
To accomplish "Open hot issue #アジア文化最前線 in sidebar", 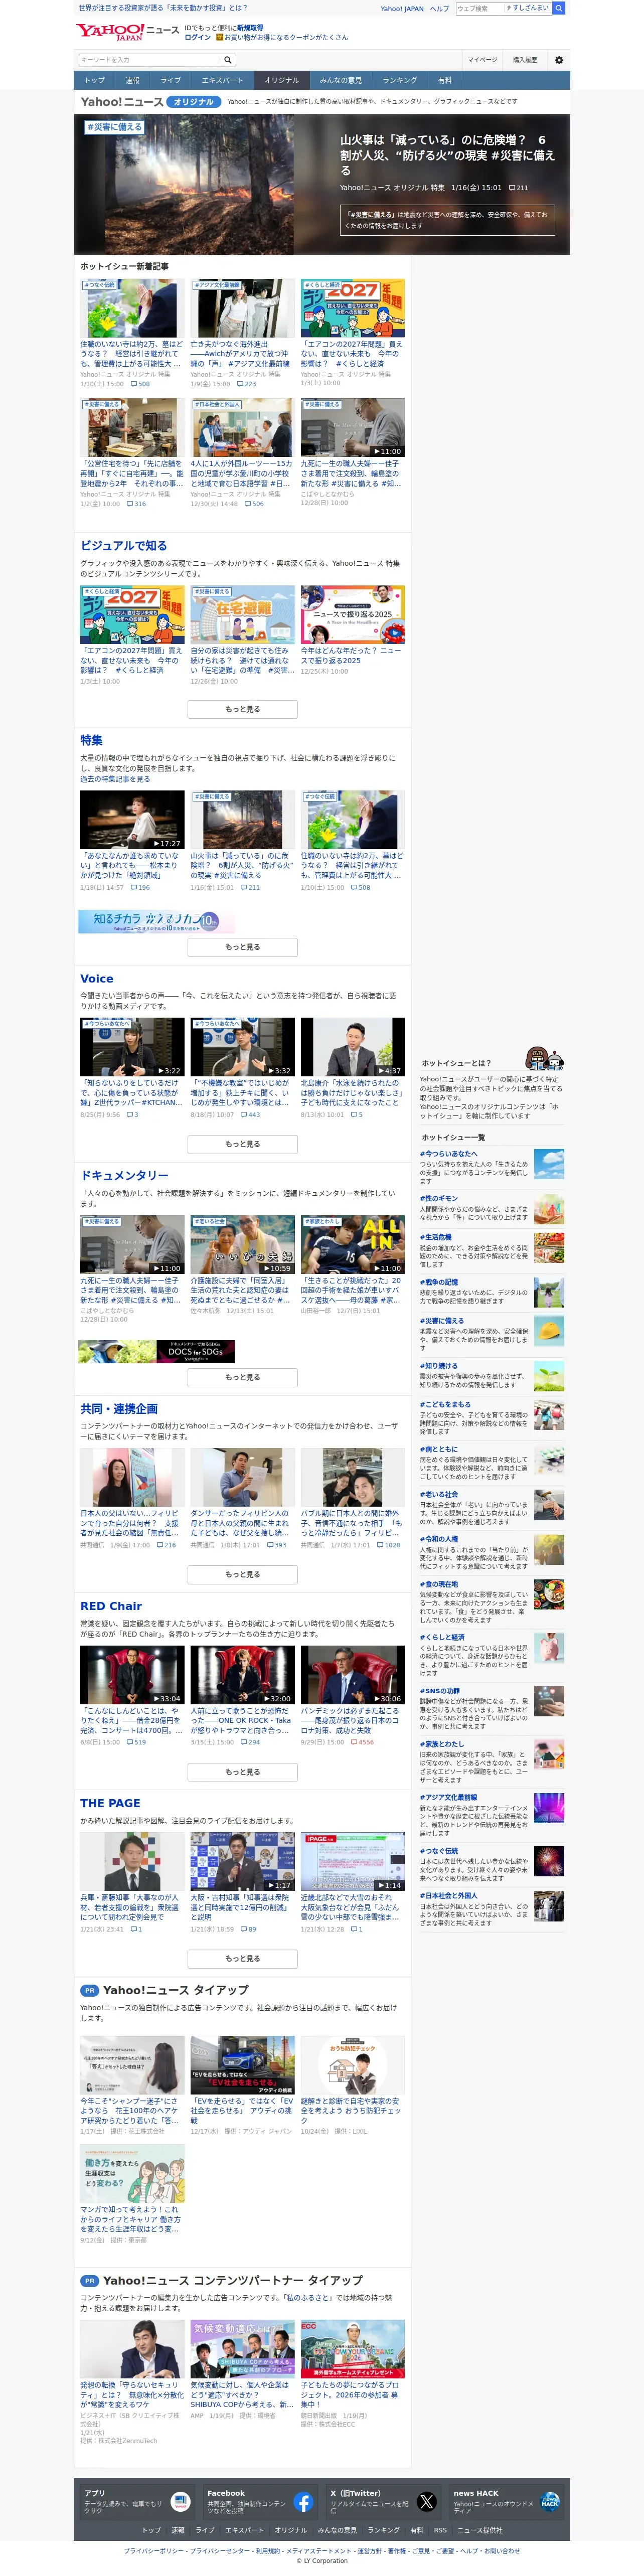I will 448,1797.
